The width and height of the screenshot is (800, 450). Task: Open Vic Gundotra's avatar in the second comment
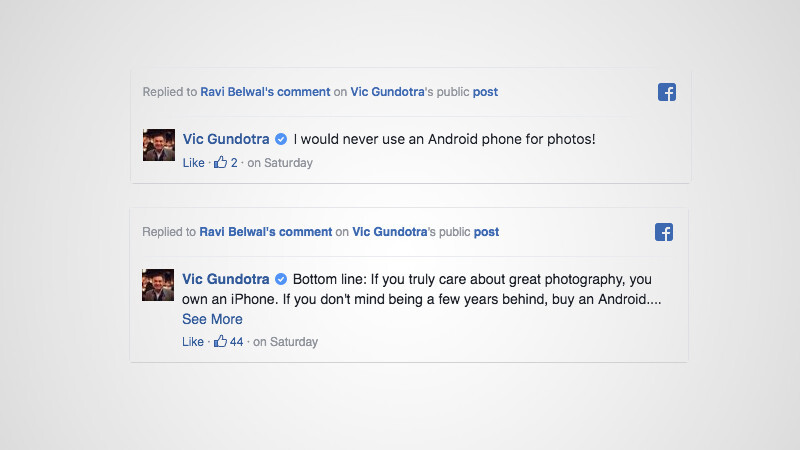click(x=159, y=285)
